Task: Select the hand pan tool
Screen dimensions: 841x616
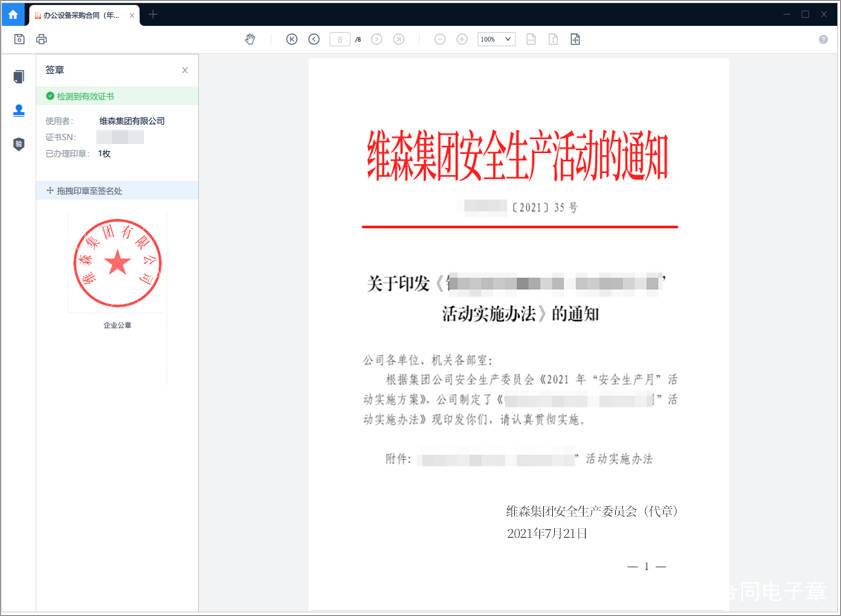Action: [x=250, y=39]
